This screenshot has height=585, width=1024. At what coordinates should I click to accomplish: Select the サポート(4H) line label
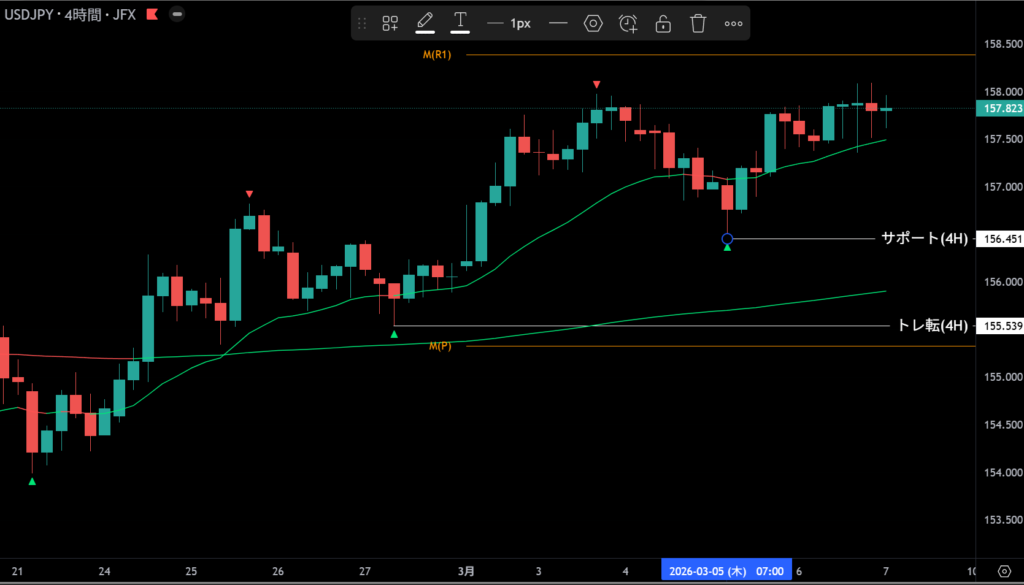[923, 238]
